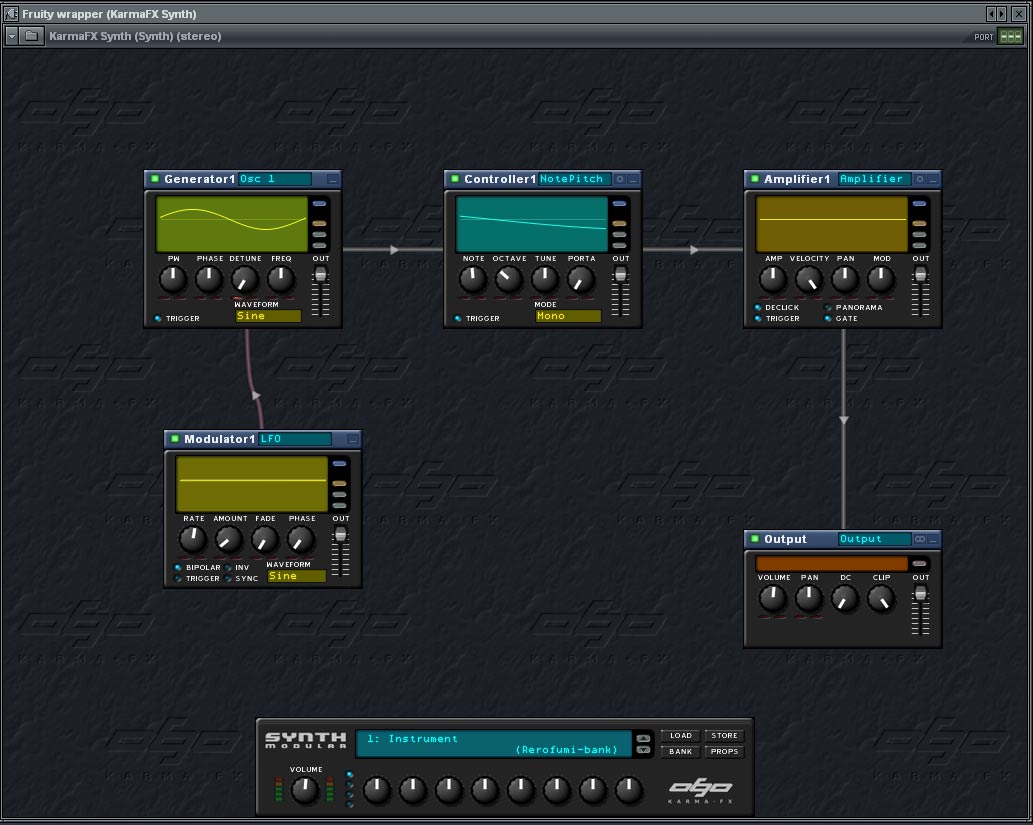Click Generator1 OUT fader
Screen dimensions: 1033x825
321,274
